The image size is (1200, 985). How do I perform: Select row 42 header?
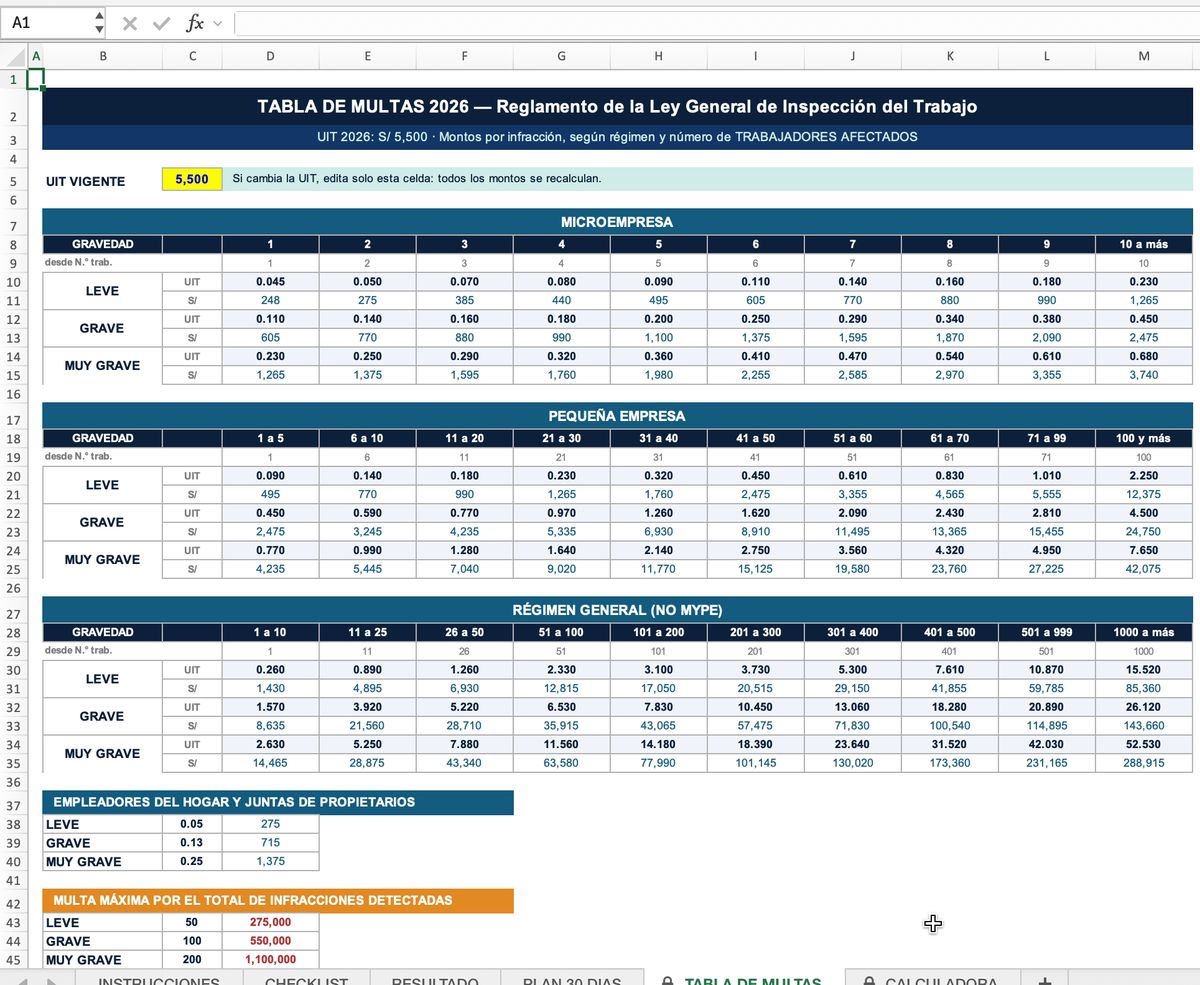click(x=13, y=903)
